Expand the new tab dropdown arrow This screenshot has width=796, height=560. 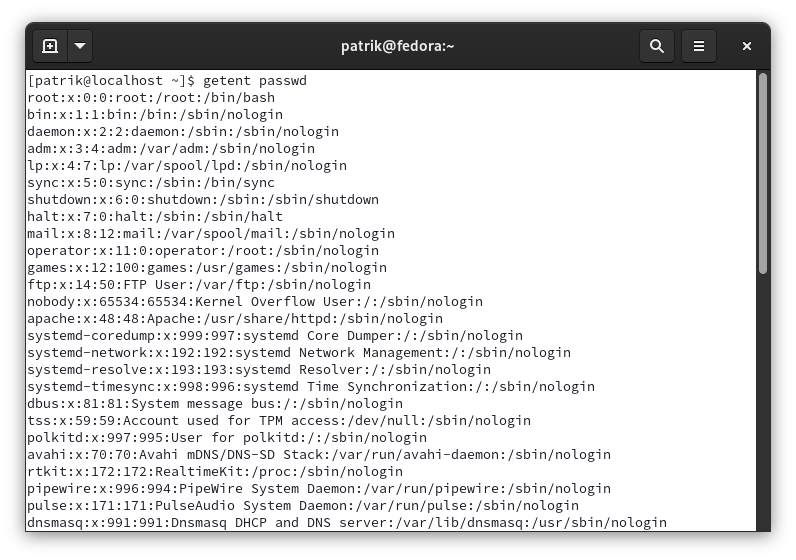pos(80,46)
